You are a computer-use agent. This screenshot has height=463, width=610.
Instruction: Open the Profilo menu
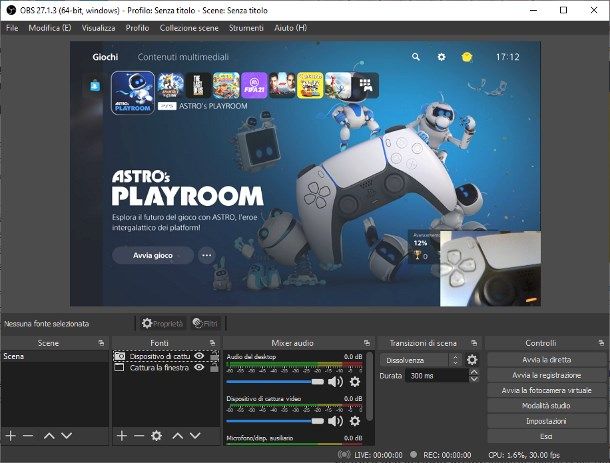pos(137,28)
